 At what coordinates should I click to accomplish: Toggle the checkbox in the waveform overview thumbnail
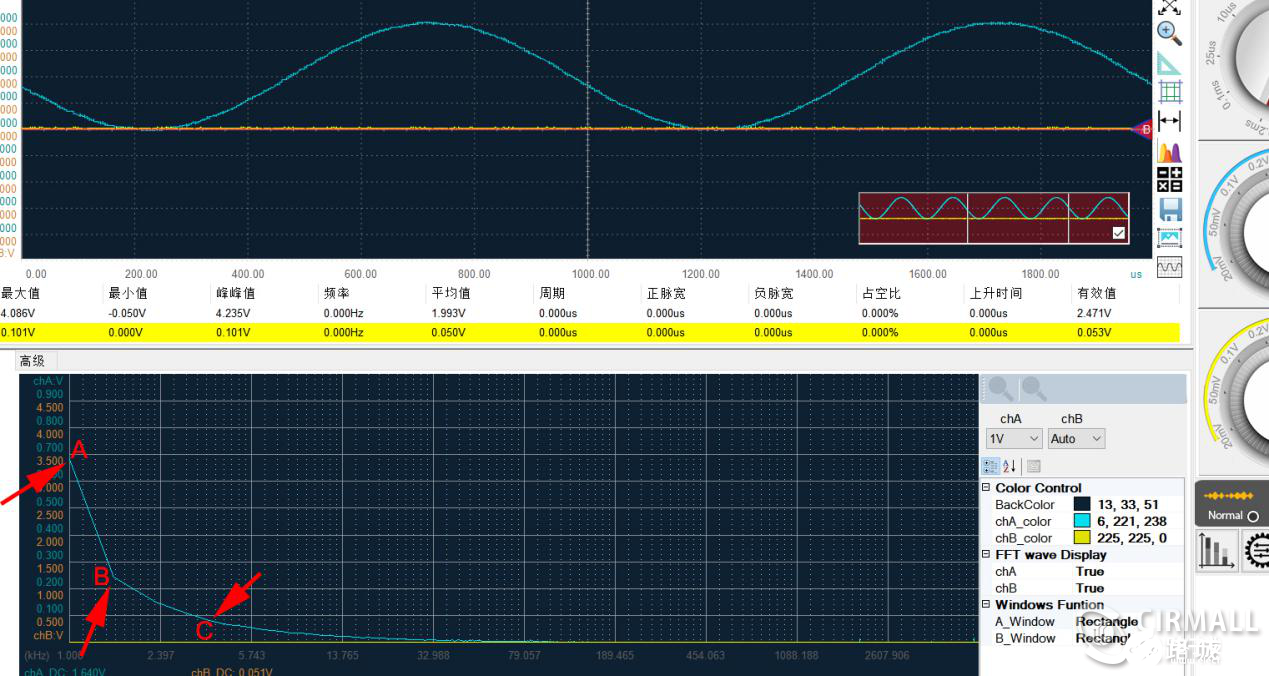1119,233
